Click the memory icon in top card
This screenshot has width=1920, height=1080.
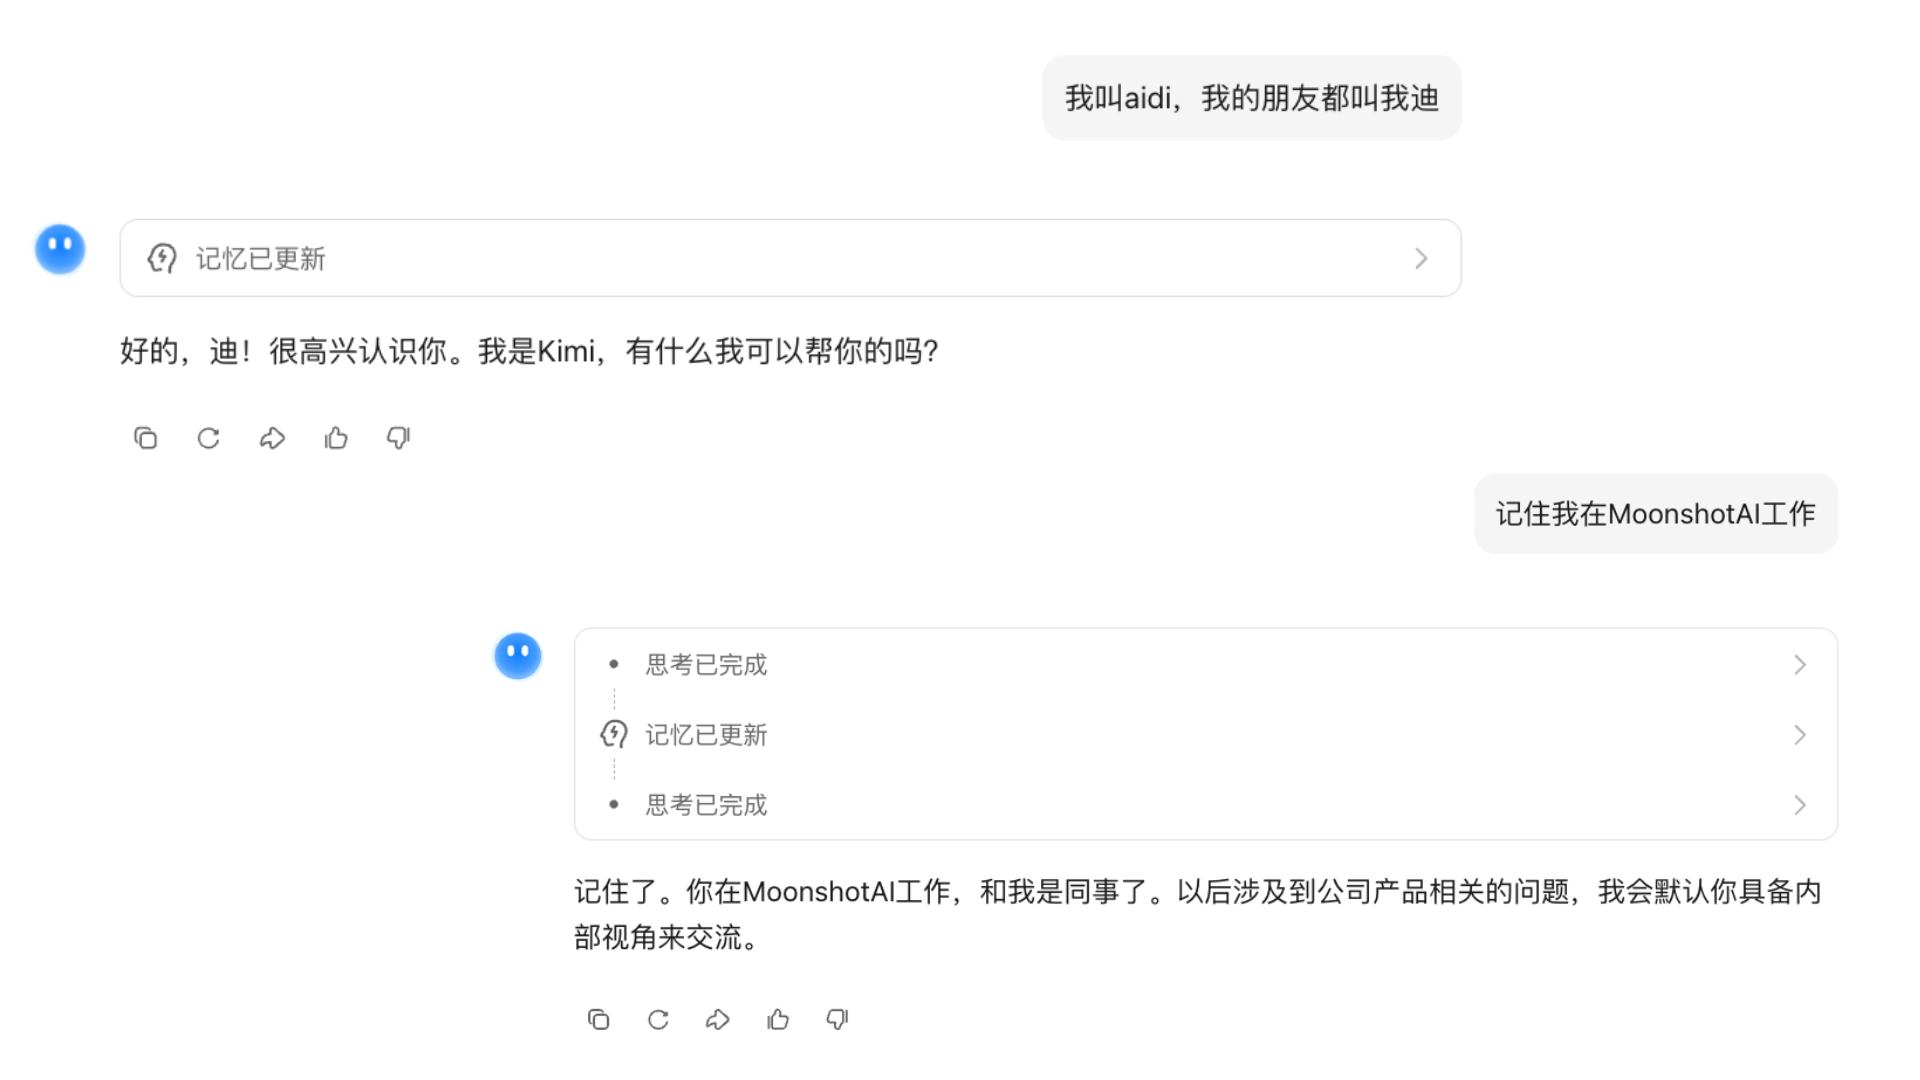click(x=162, y=259)
